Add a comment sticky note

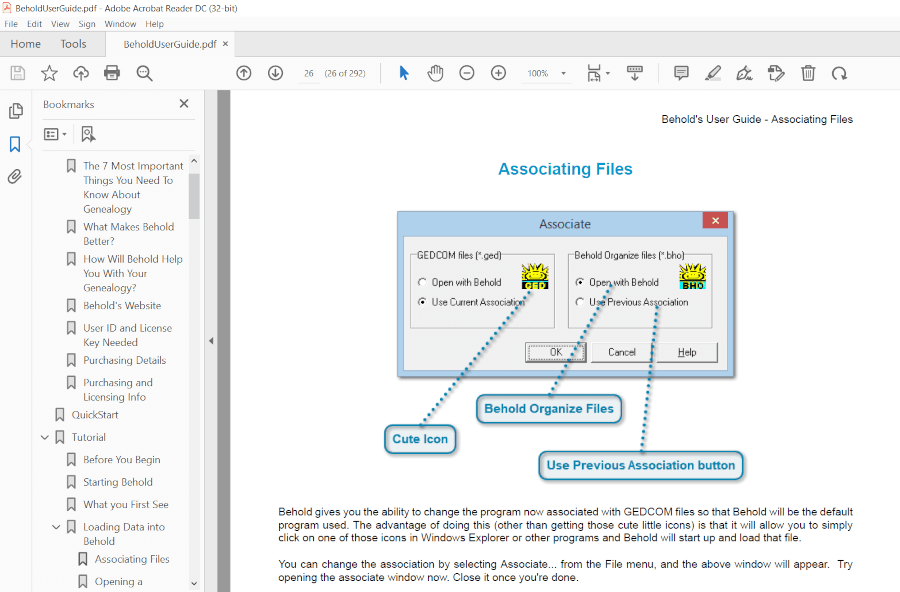(x=681, y=73)
